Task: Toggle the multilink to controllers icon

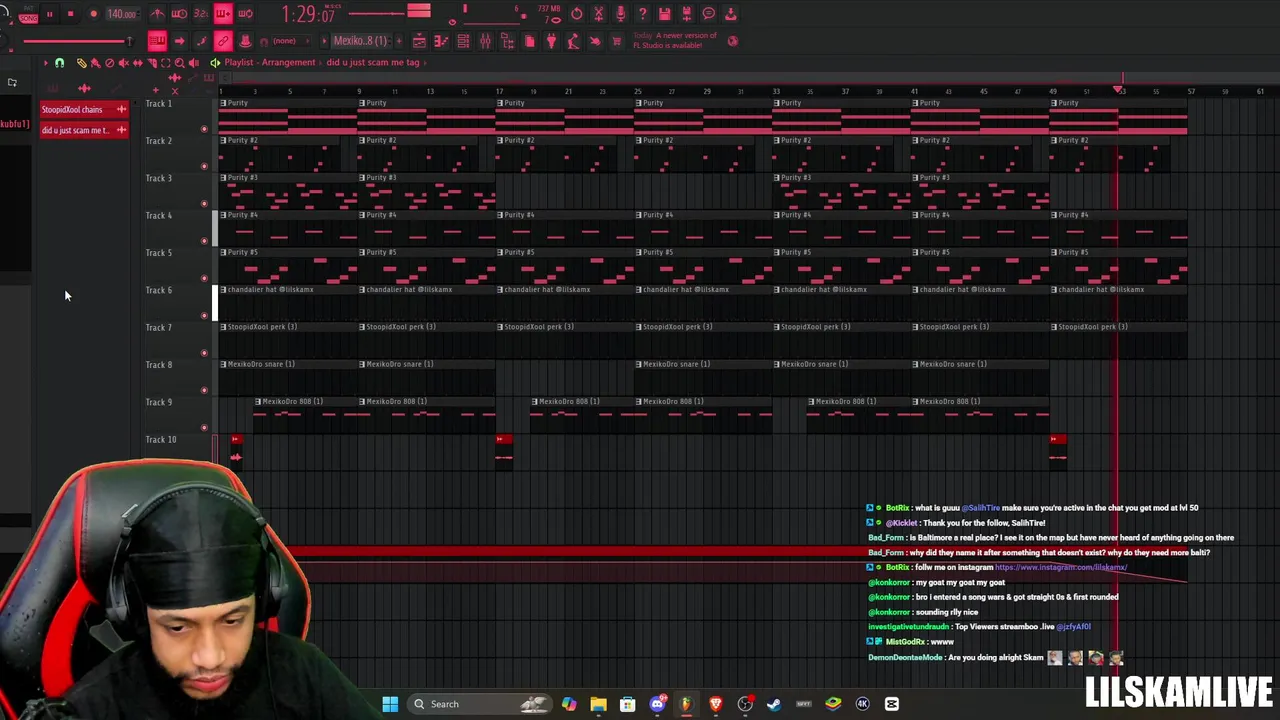Action: [245, 41]
